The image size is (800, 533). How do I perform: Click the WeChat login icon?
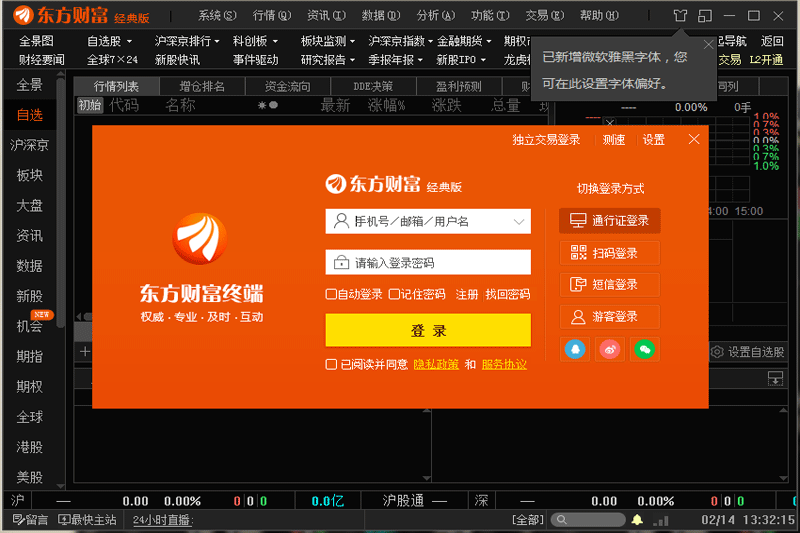645,349
